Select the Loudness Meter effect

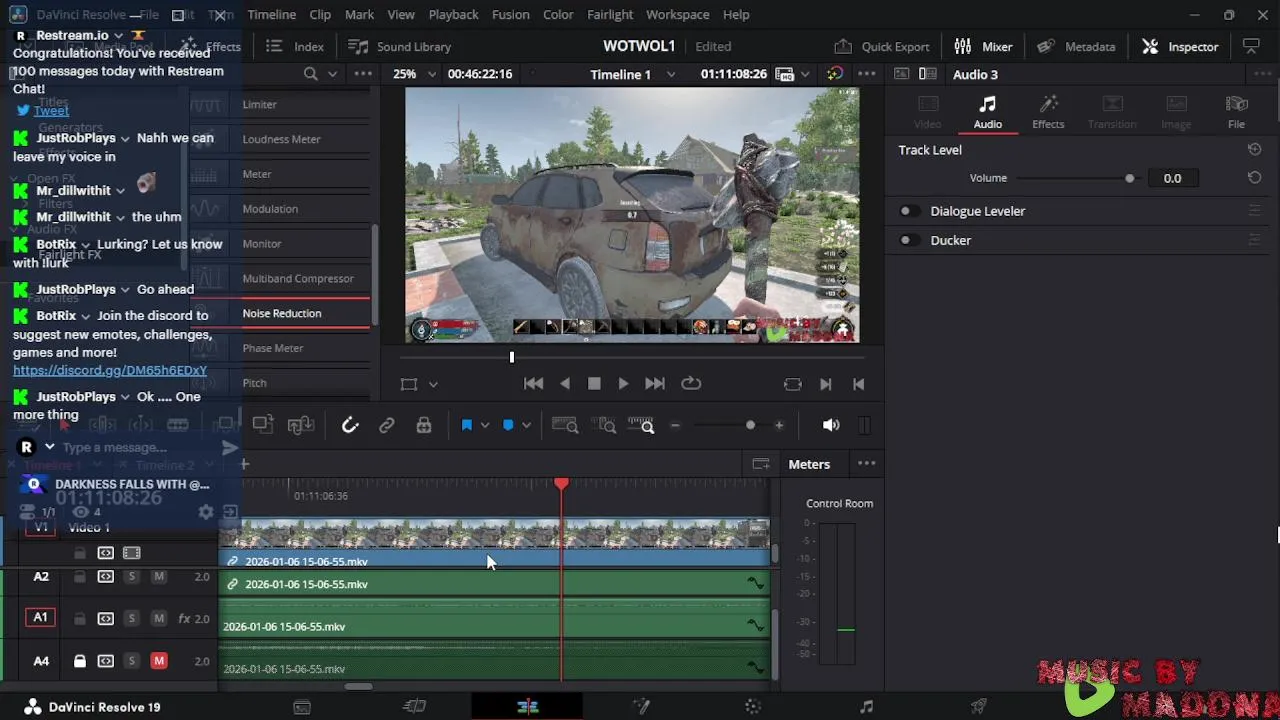281,139
